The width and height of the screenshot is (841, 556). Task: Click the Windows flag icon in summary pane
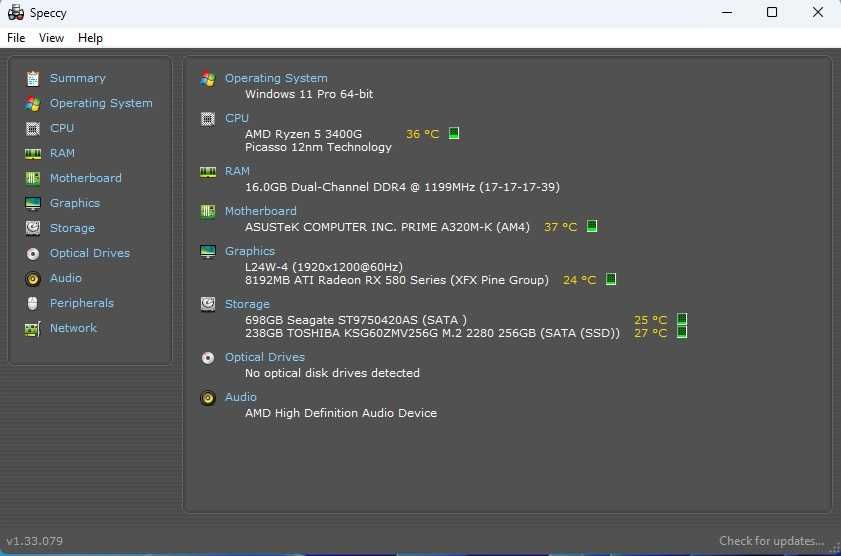208,79
